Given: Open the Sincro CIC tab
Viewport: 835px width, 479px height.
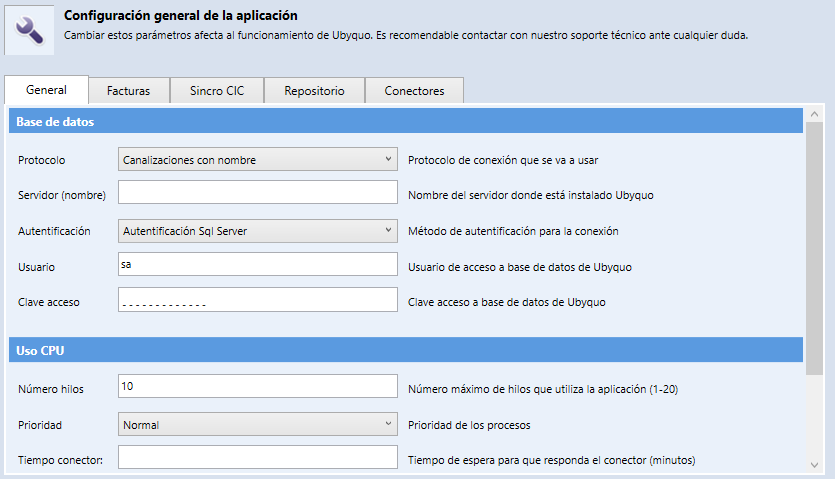Looking at the screenshot, I should [217, 91].
